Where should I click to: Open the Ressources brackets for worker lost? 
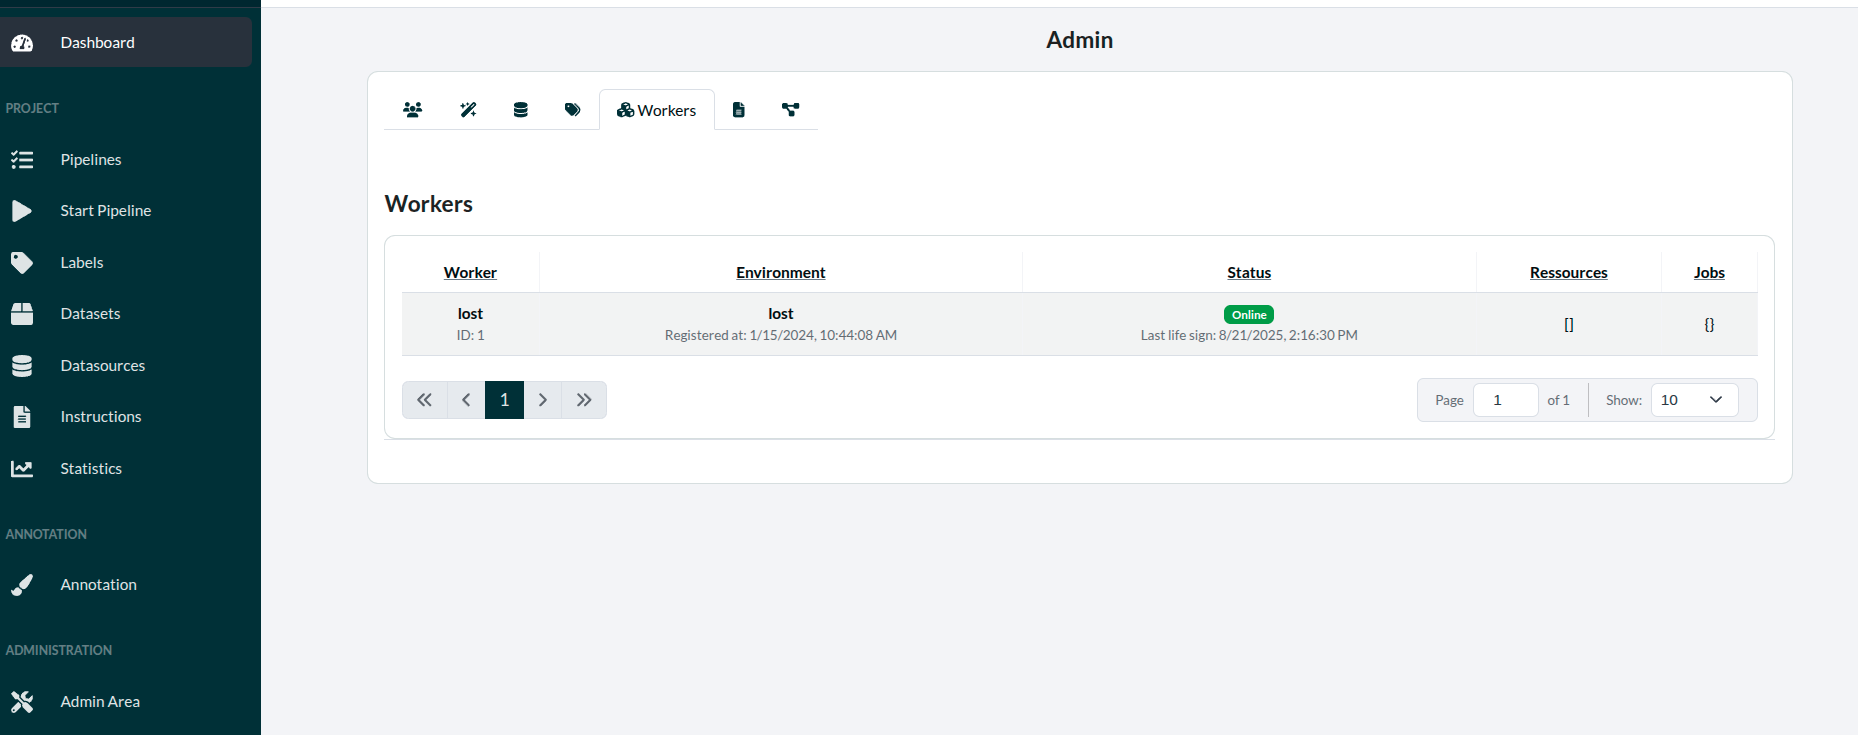(1568, 325)
